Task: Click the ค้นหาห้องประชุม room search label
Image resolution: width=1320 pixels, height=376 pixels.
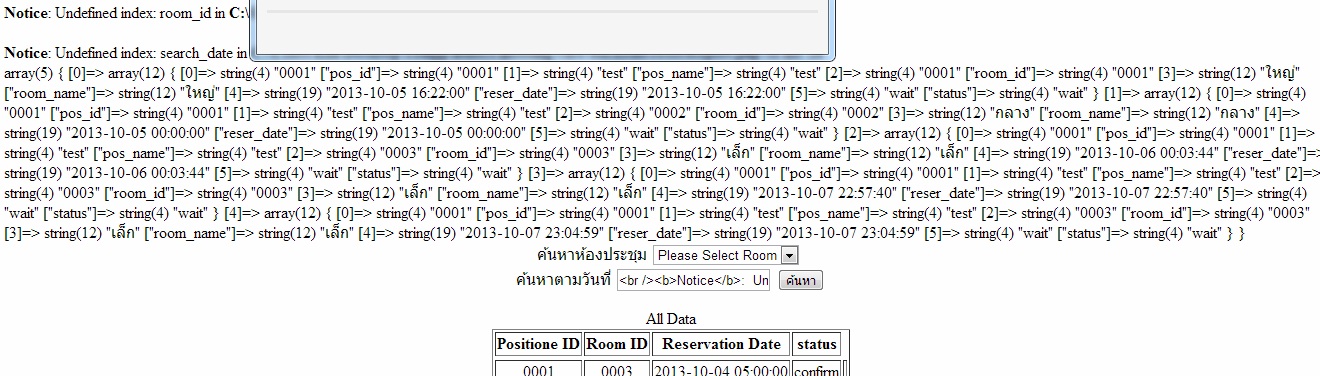Action: pos(593,256)
